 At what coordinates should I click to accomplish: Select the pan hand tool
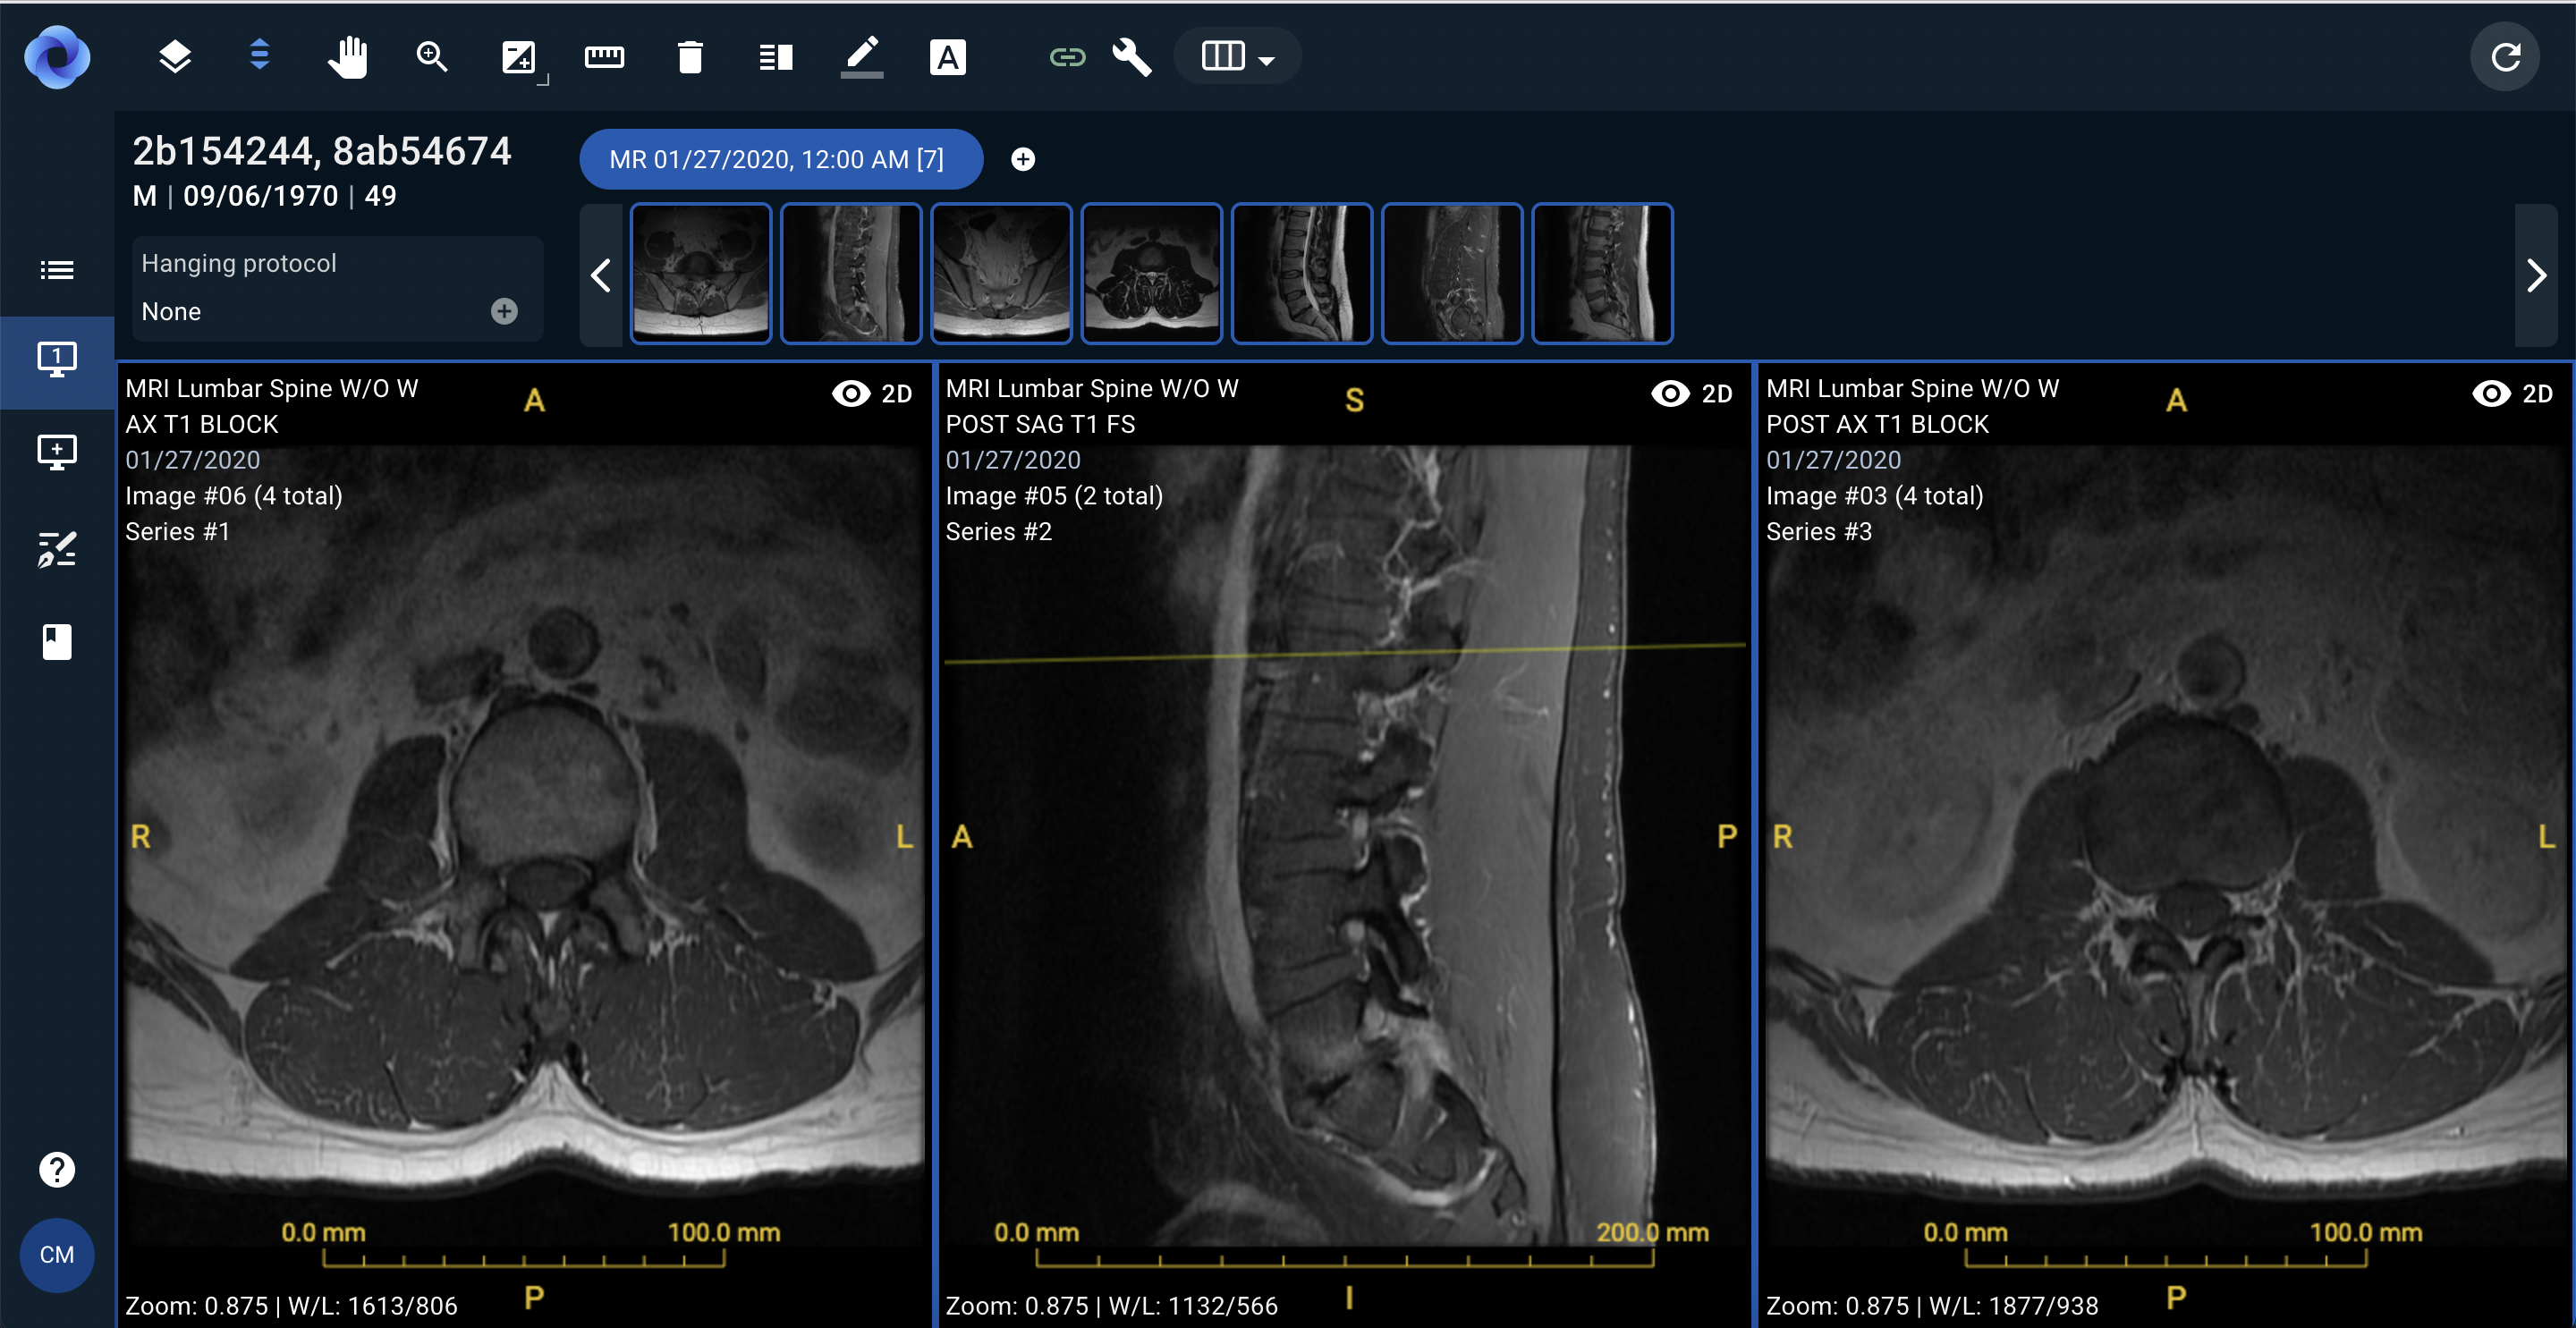(x=347, y=57)
